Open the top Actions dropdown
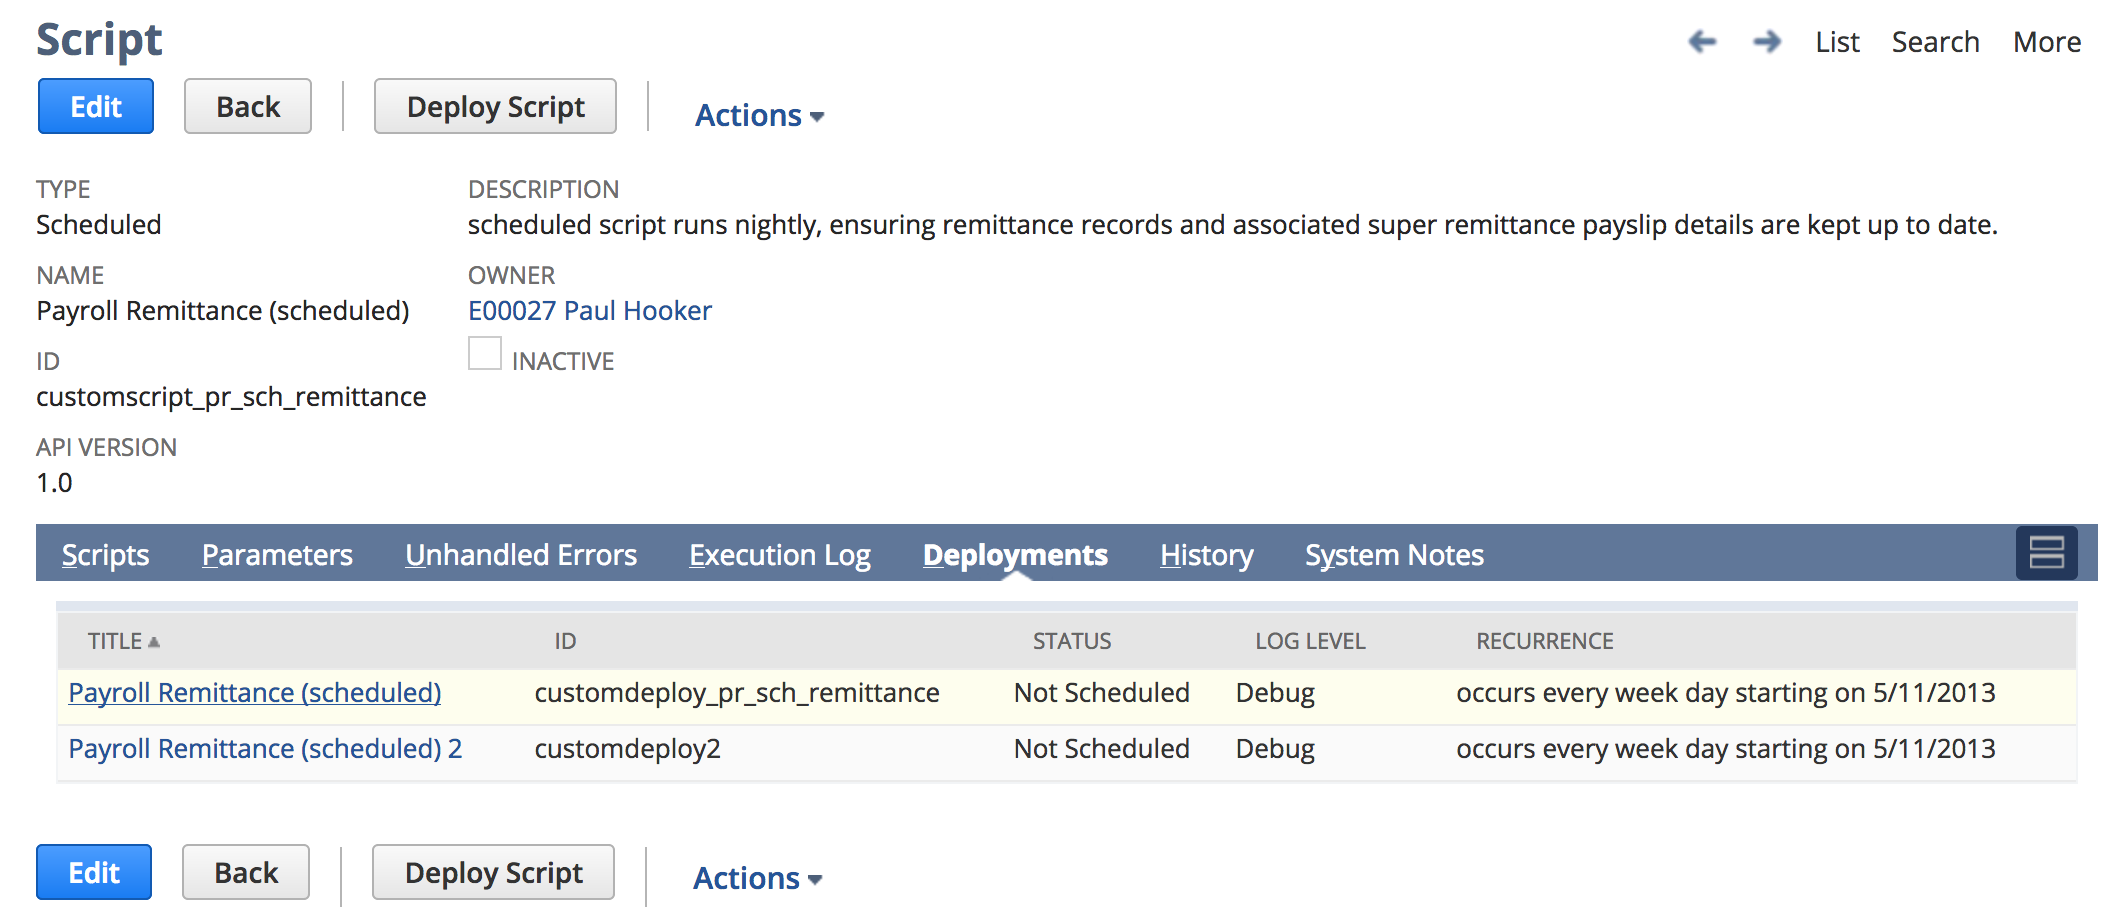Screen dimensions: 2108x916 [x=759, y=115]
